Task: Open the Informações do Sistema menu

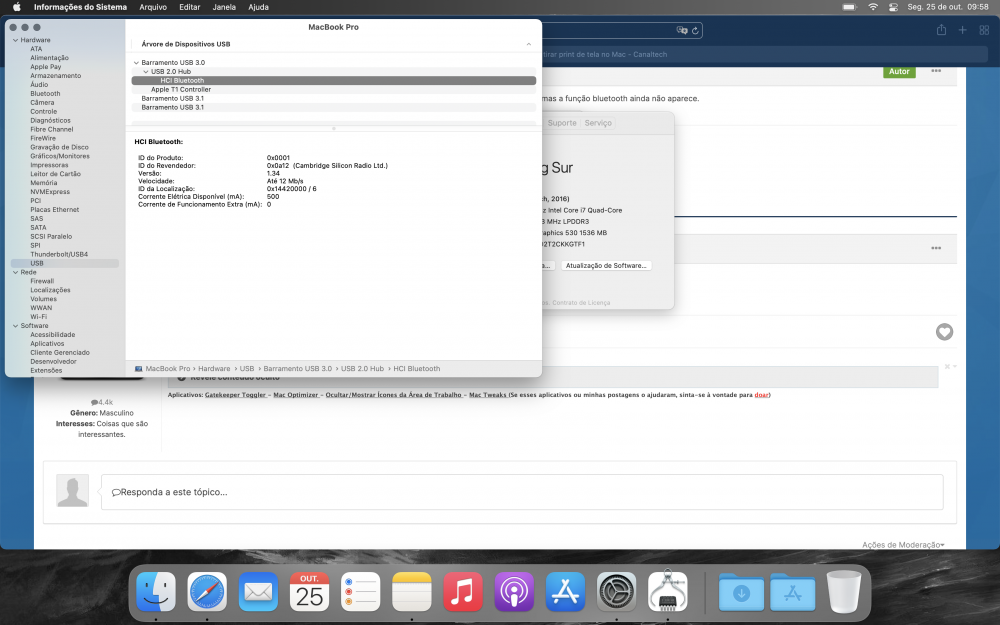Action: [80, 7]
